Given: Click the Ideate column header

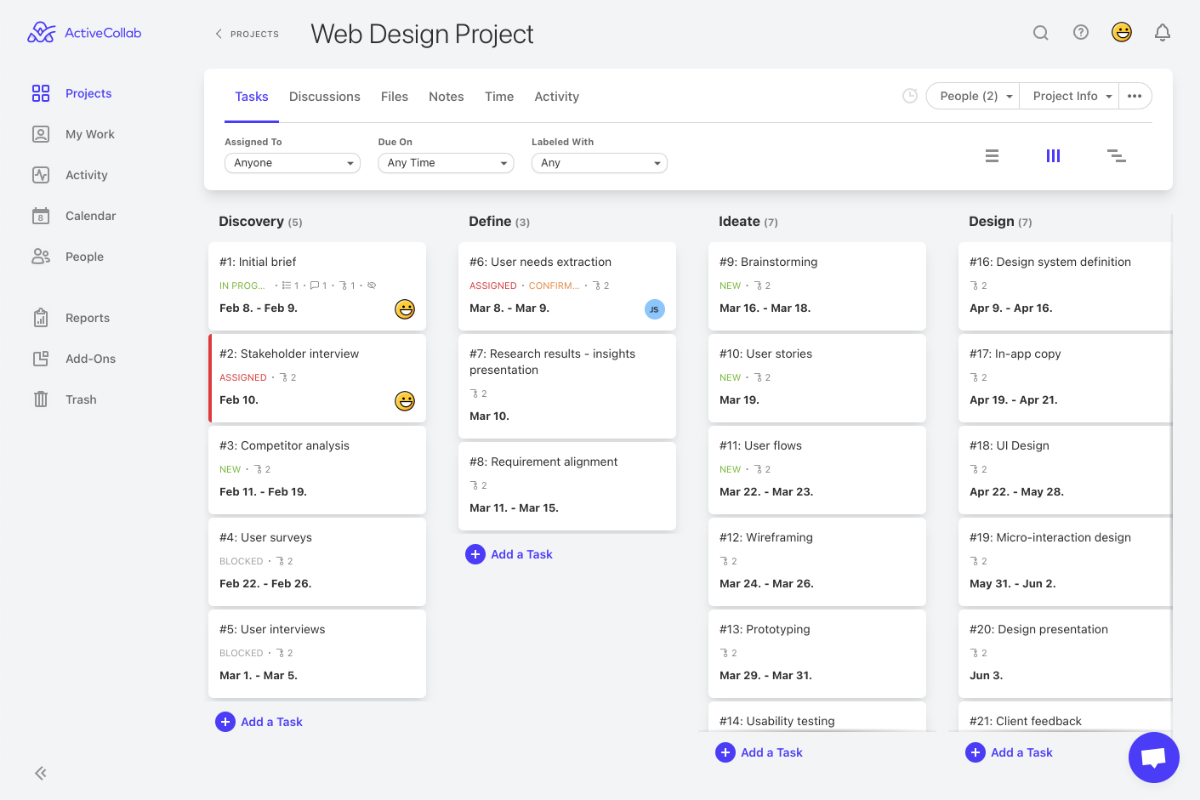Looking at the screenshot, I should tap(748, 222).
